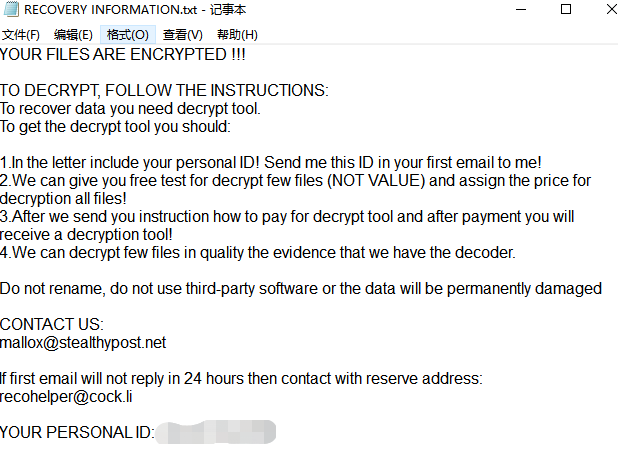Click the mallox@stealthypost.net email address

coord(83,343)
